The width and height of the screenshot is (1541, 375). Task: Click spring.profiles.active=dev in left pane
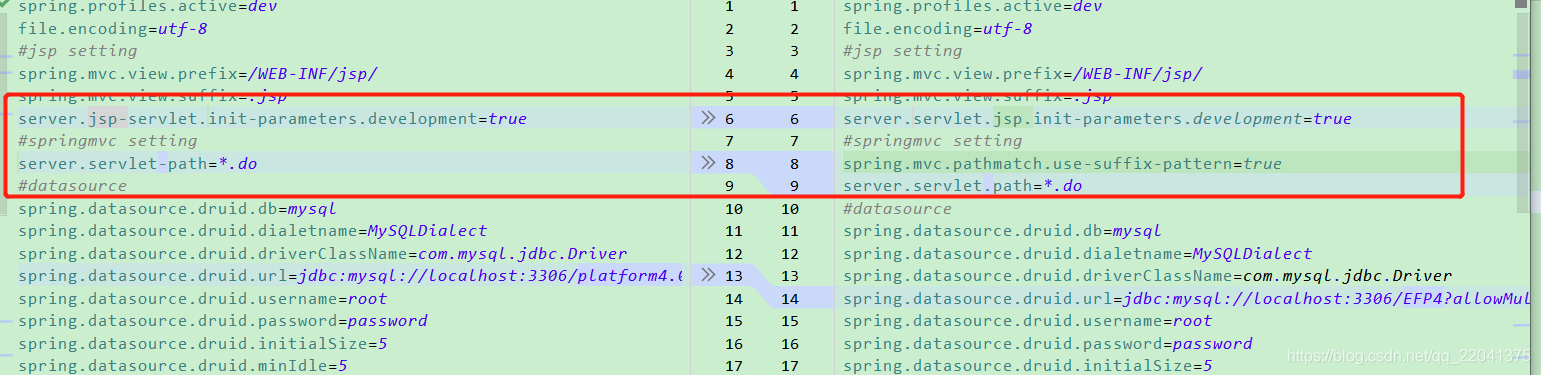[148, 7]
